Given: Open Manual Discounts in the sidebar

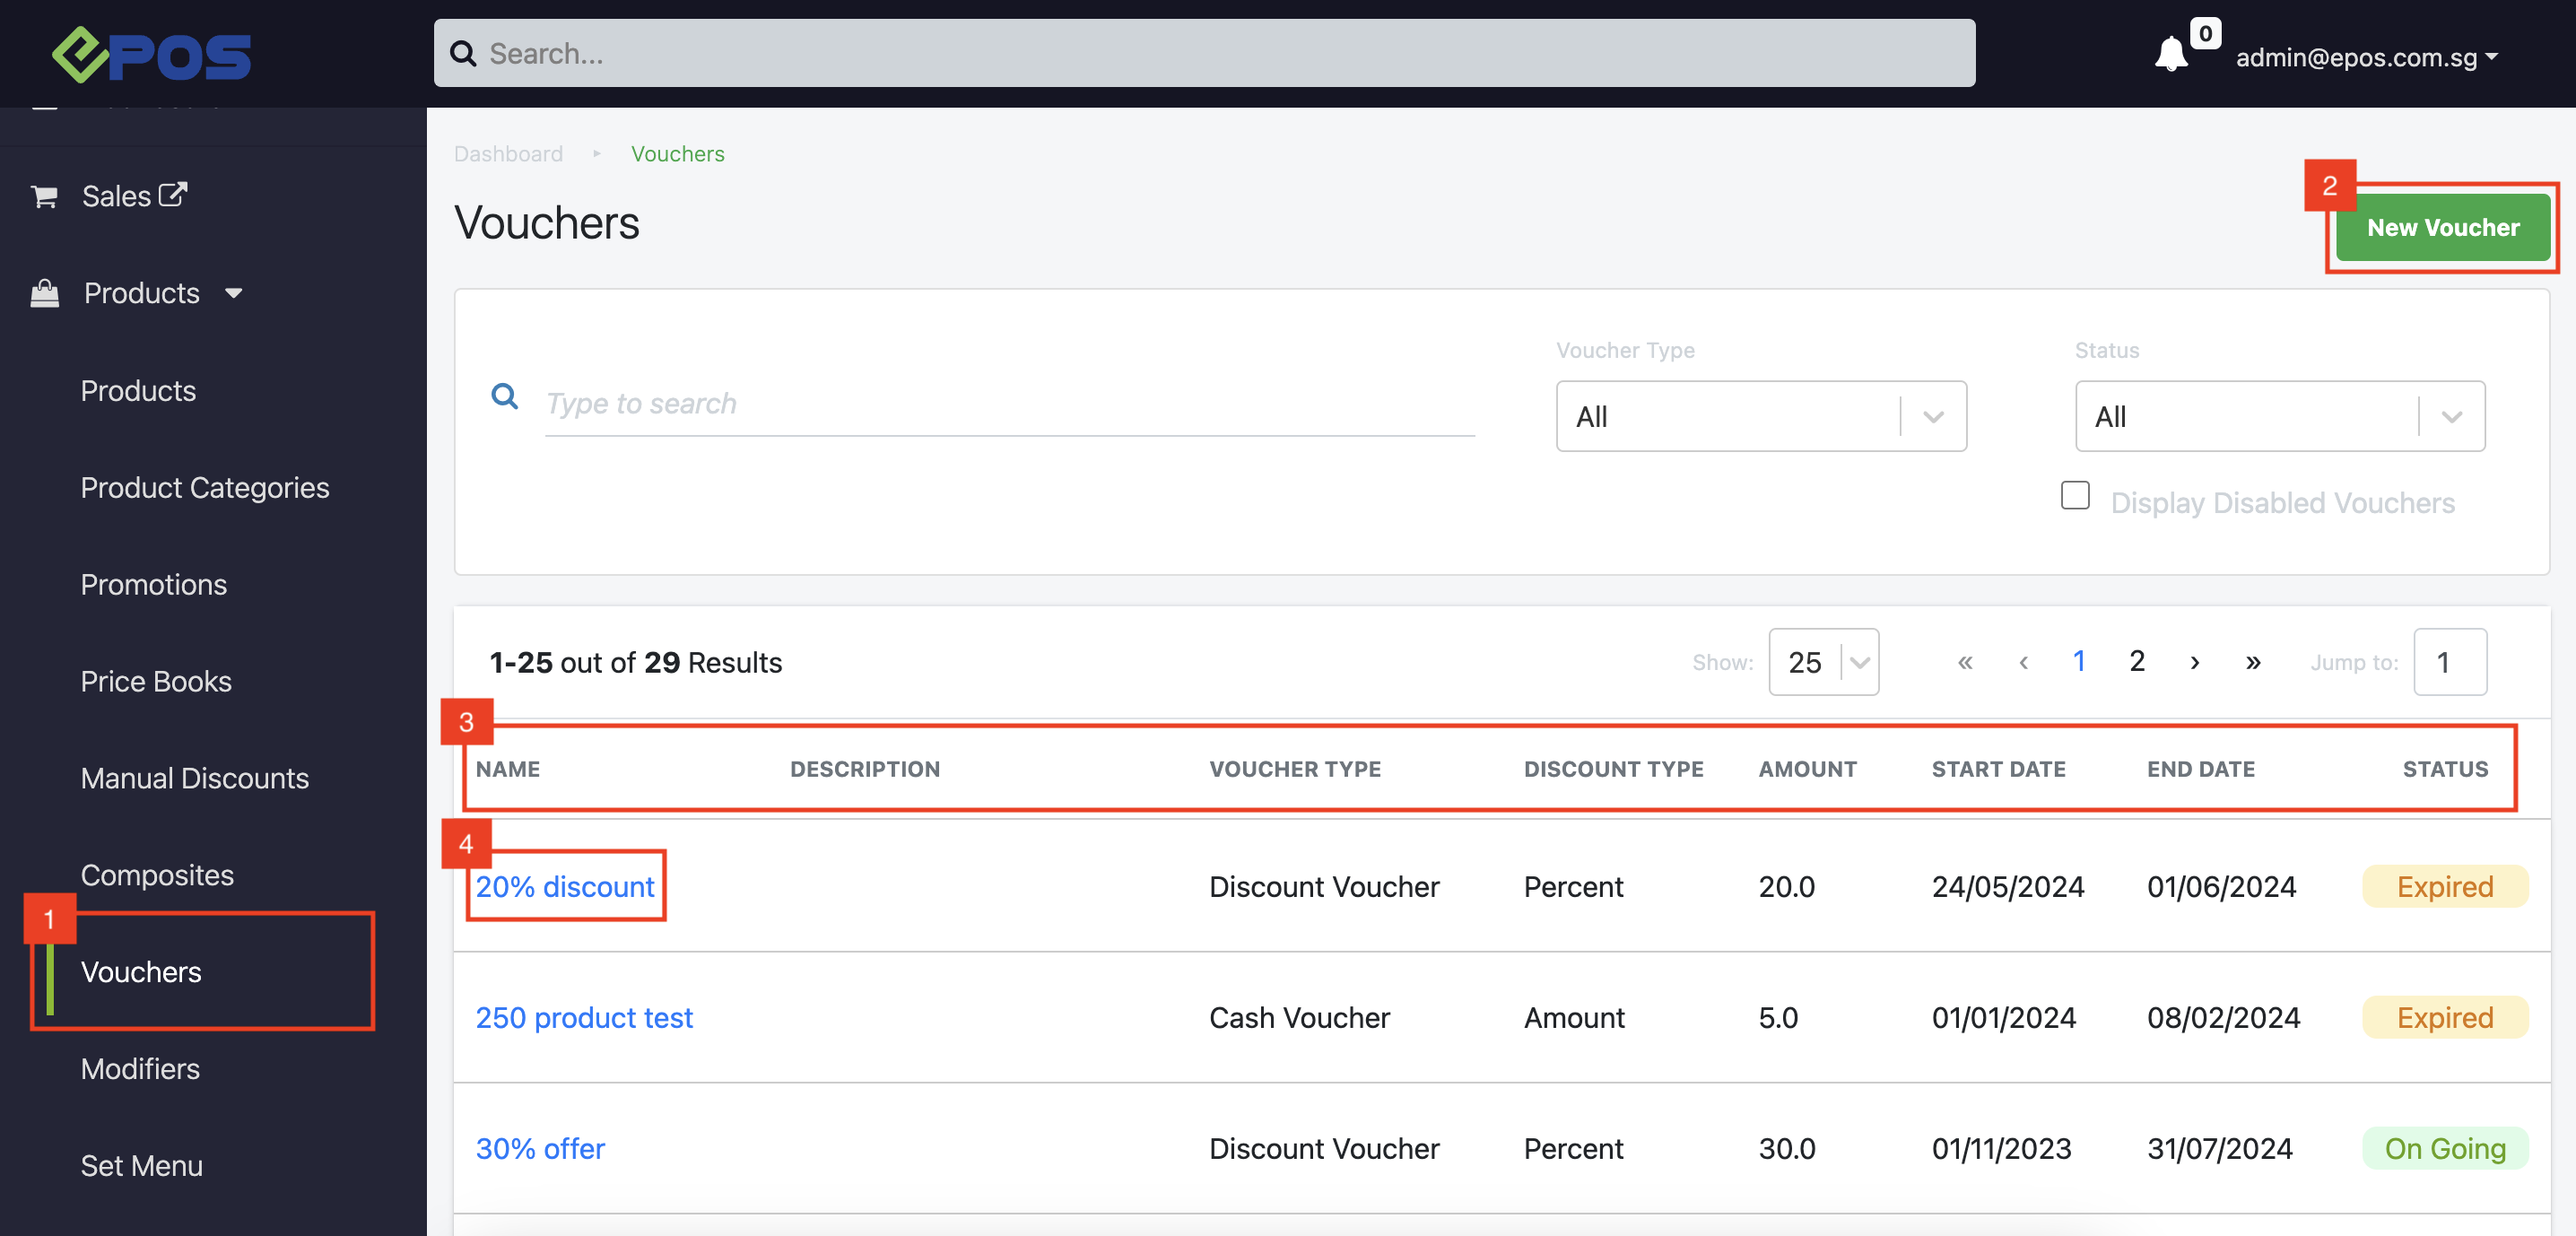Looking at the screenshot, I should (195, 778).
